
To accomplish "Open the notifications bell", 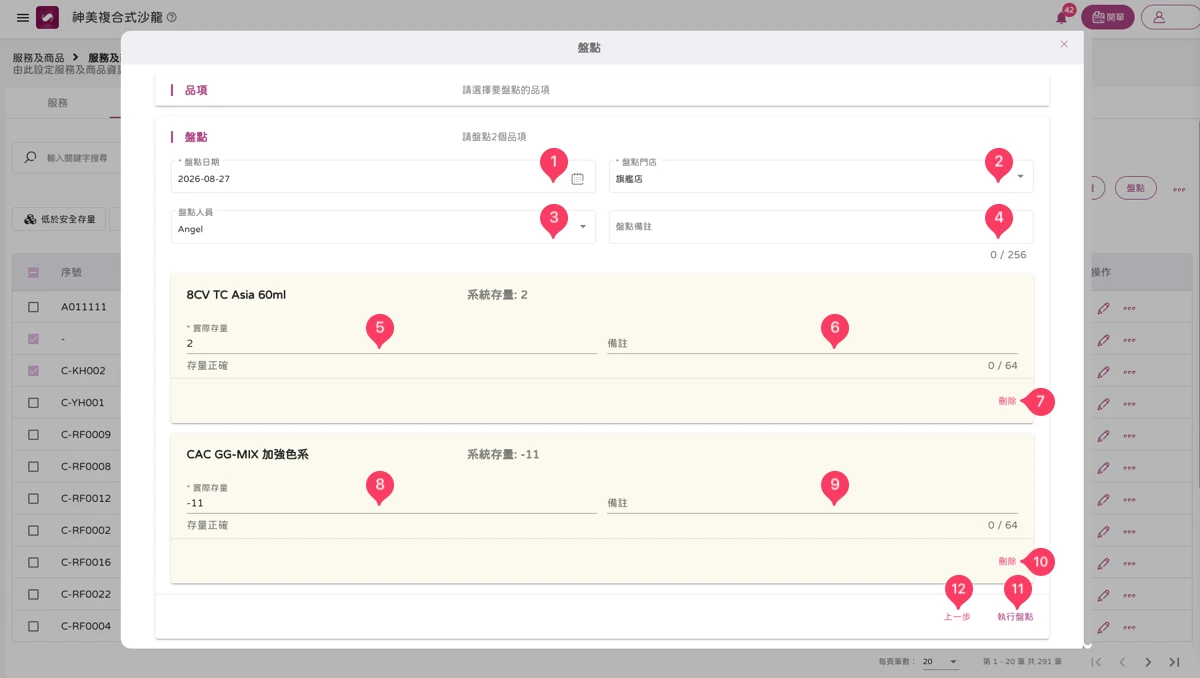I will point(1062,18).
